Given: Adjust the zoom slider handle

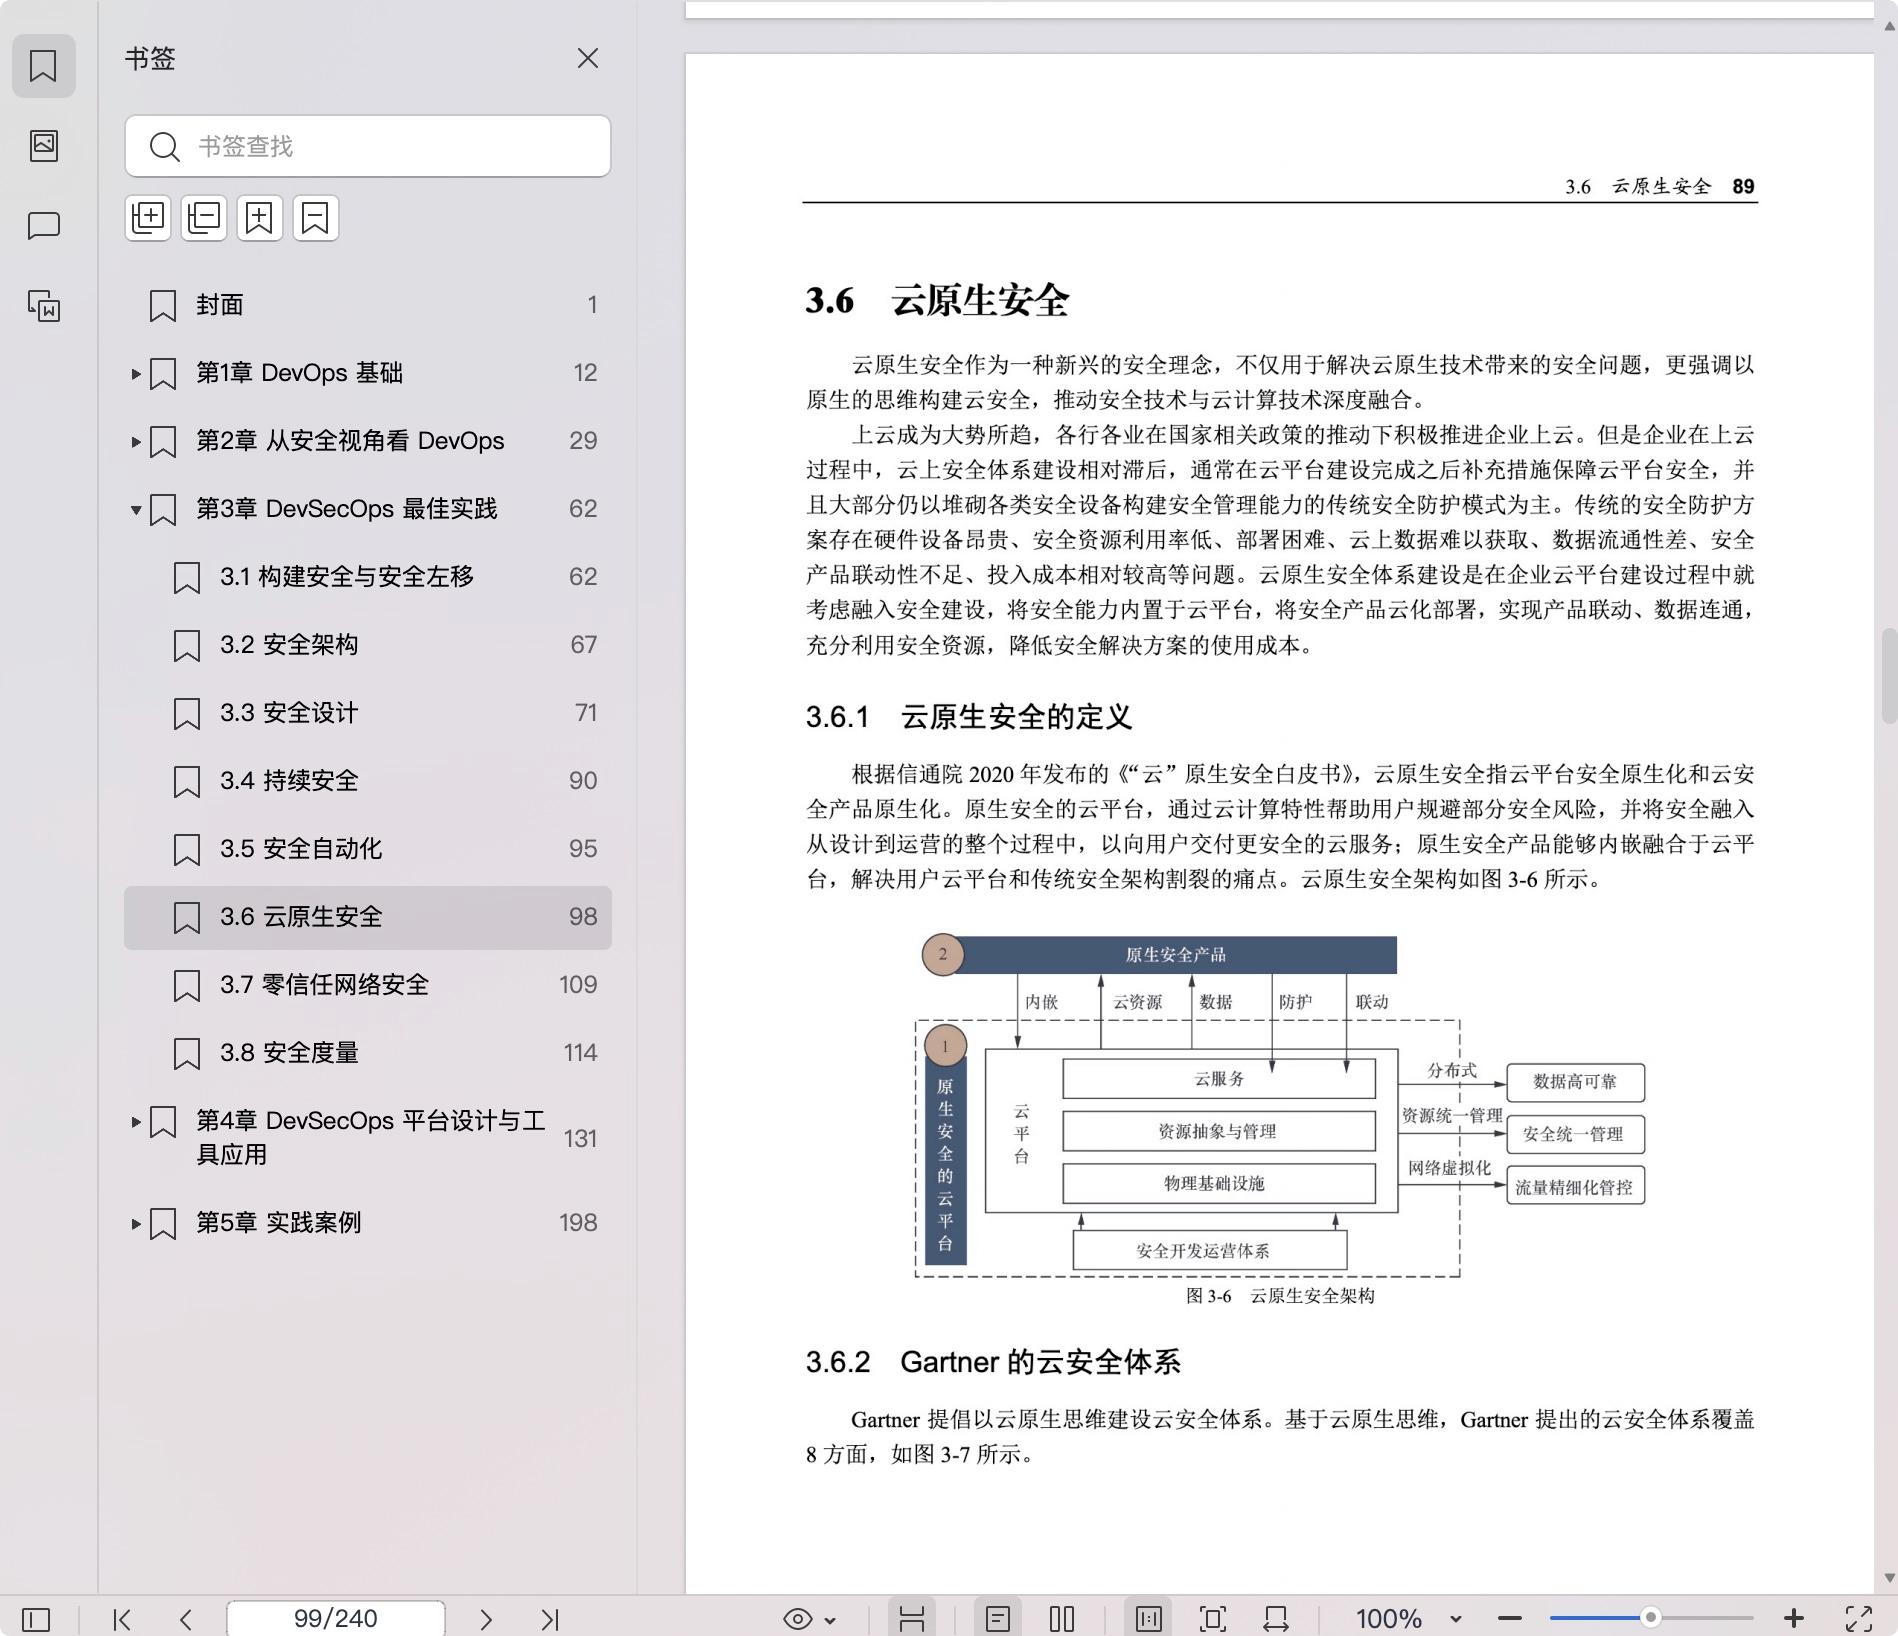Looking at the screenshot, I should tap(1651, 1618).
